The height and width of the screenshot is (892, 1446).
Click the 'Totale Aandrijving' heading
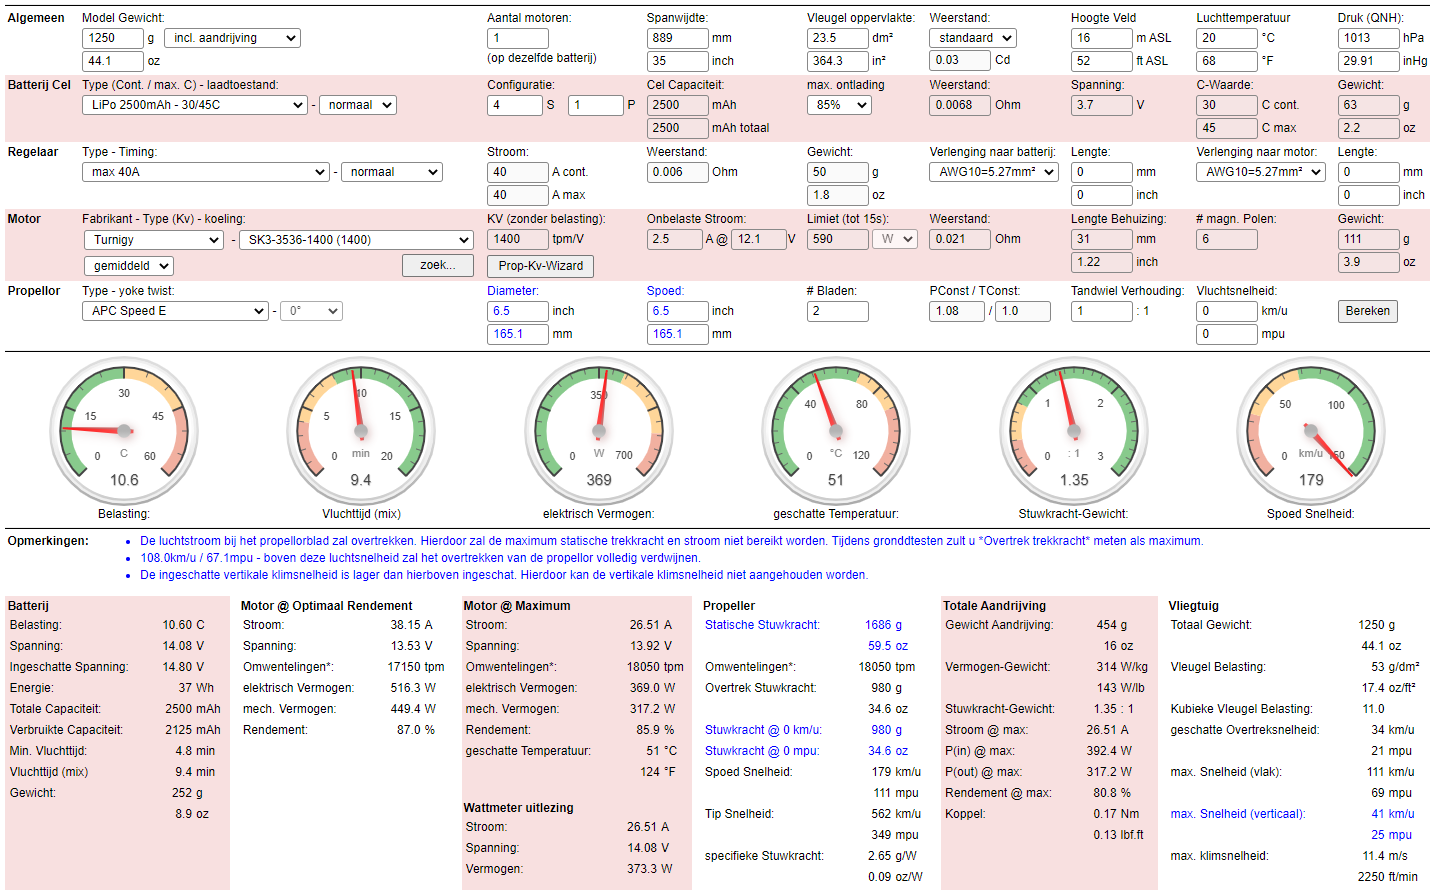(994, 606)
